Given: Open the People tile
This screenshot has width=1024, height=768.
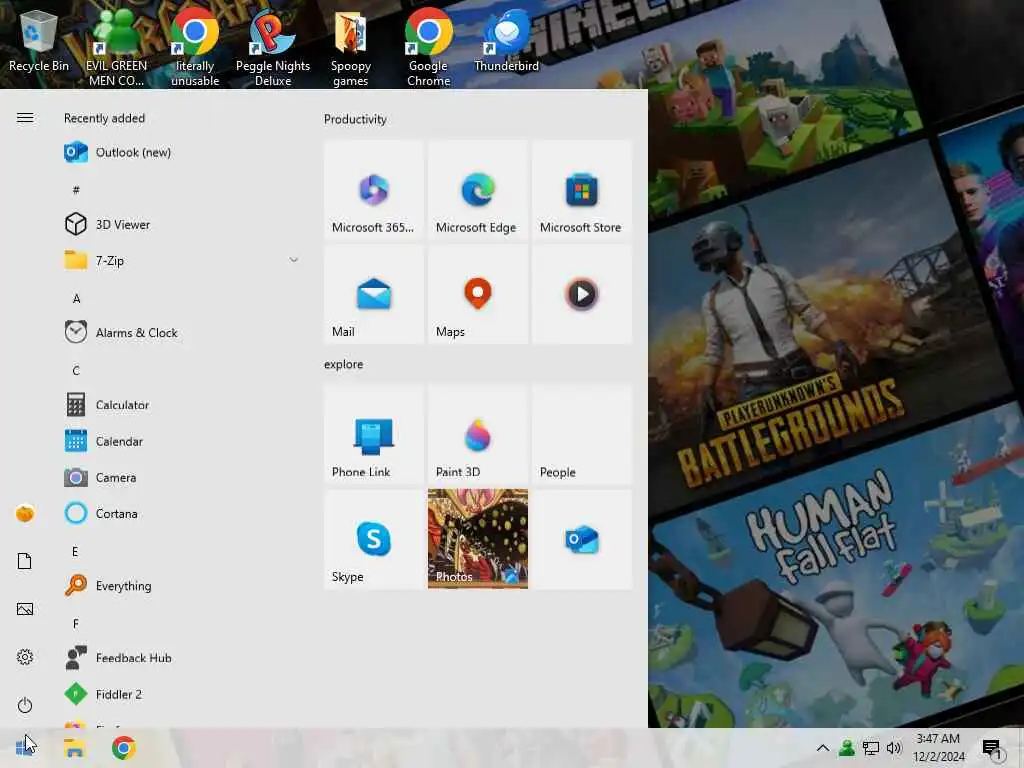Looking at the screenshot, I should (x=582, y=435).
